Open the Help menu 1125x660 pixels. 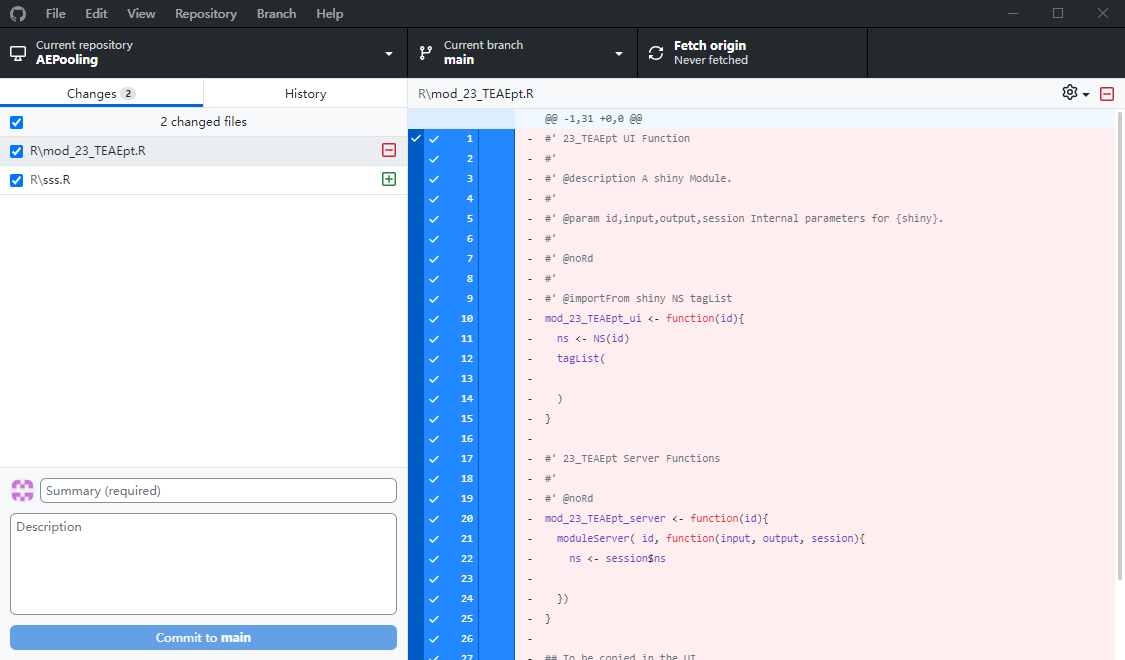(329, 14)
